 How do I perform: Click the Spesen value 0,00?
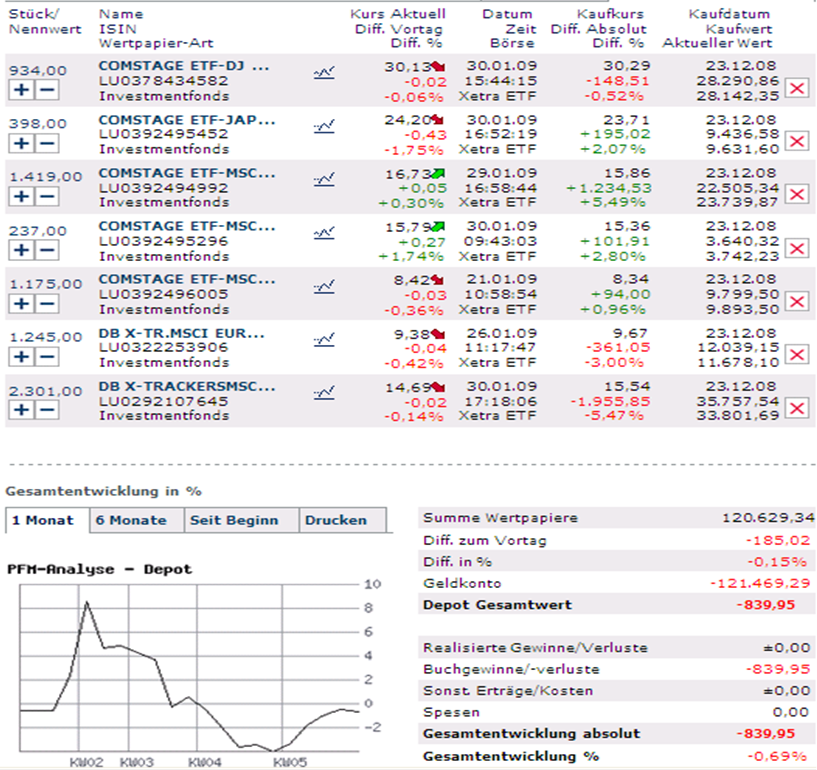[x=790, y=712]
